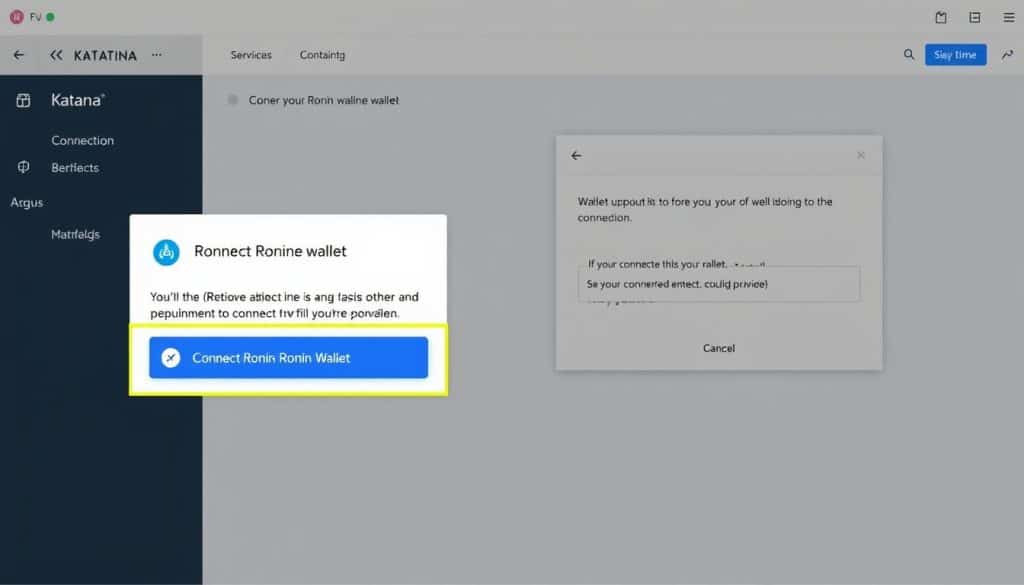This screenshot has height=585, width=1024.
Task: Open the hamburger menu in top bar
Action: coord(1008,18)
